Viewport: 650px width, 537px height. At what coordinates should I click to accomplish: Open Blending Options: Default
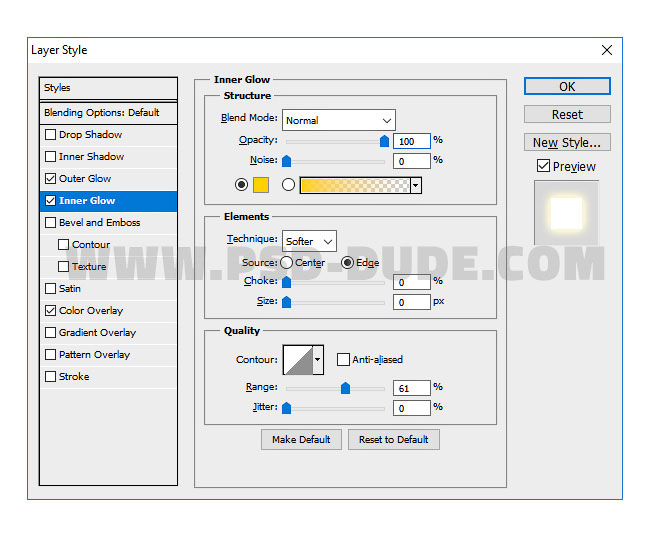(x=108, y=113)
